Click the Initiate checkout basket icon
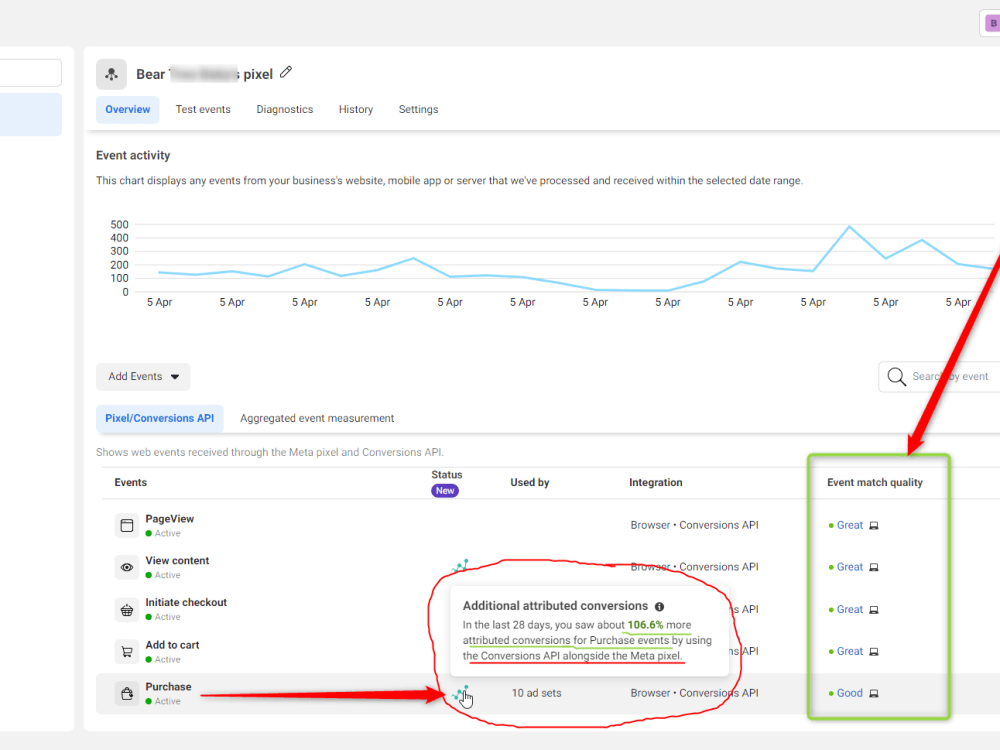Screen dimensions: 1000x750 click(x=127, y=610)
